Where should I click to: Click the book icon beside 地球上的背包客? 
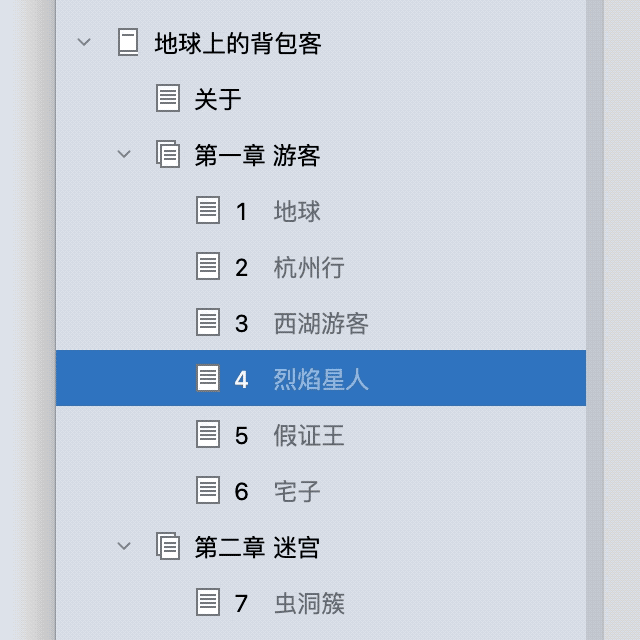pyautogui.click(x=128, y=42)
